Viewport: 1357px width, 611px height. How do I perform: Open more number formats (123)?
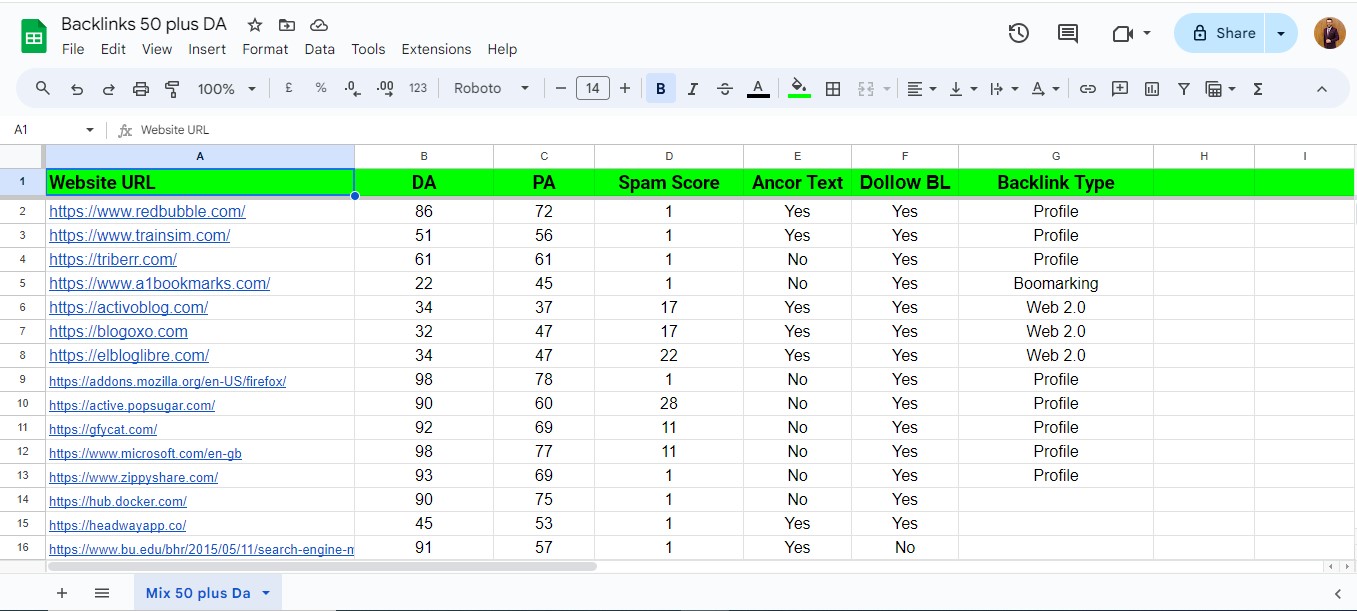(418, 88)
